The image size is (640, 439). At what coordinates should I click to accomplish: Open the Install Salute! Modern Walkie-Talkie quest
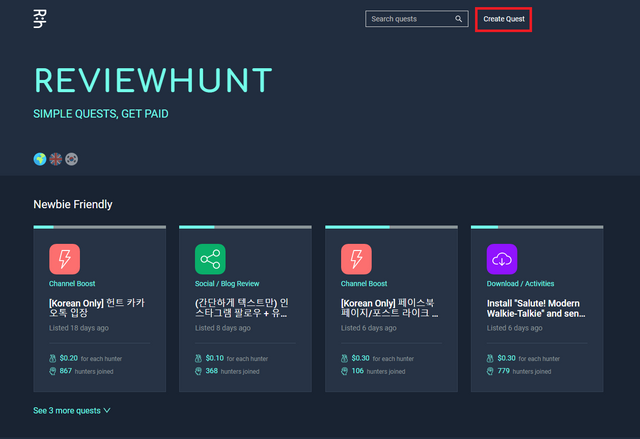pos(536,308)
